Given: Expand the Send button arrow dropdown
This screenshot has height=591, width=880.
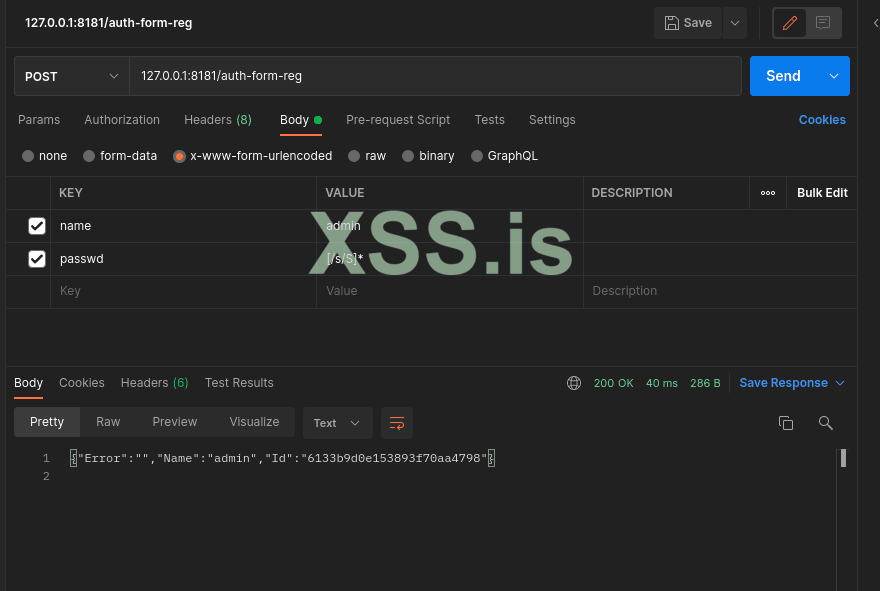Looking at the screenshot, I should pyautogui.click(x=834, y=76).
